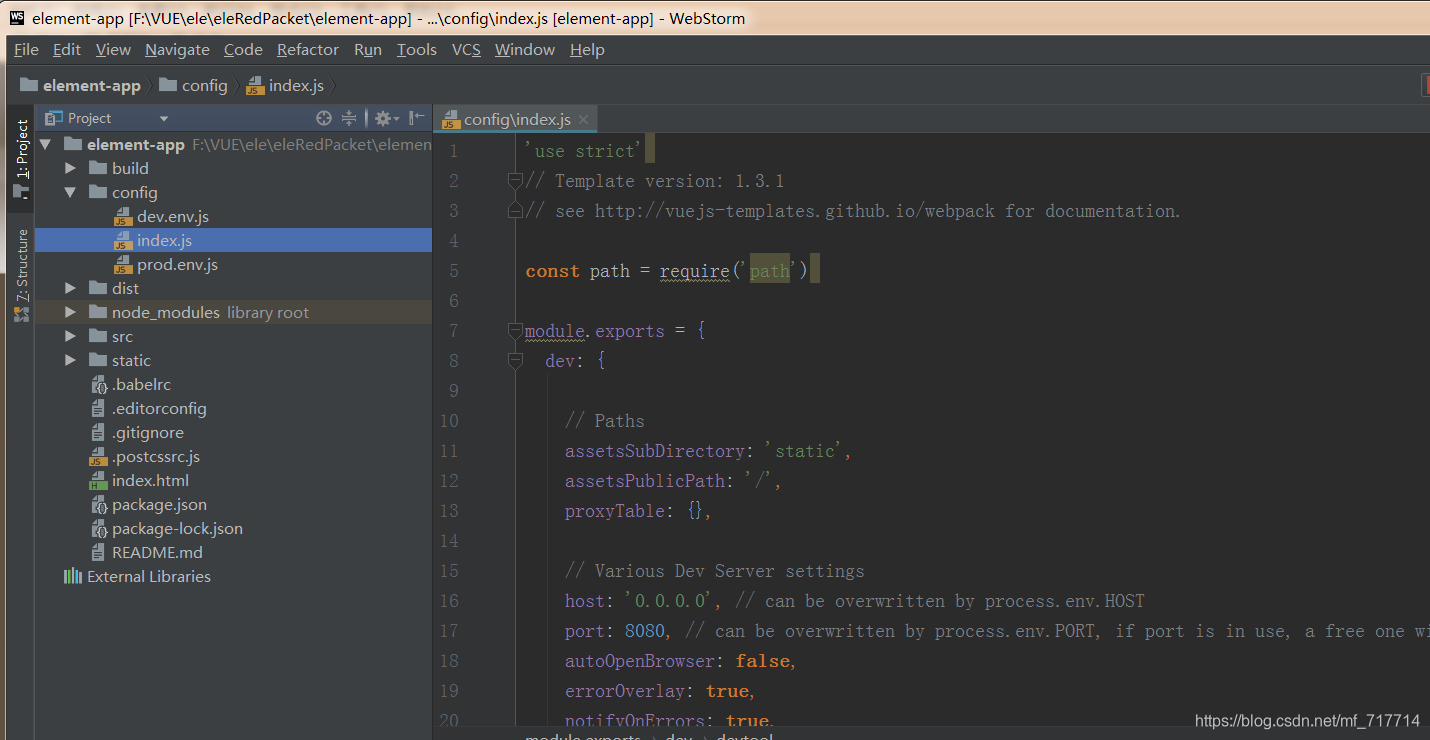Screen dimensions: 1430x740
Task: Hide the Project tool window with arrow icon
Action: point(417,118)
